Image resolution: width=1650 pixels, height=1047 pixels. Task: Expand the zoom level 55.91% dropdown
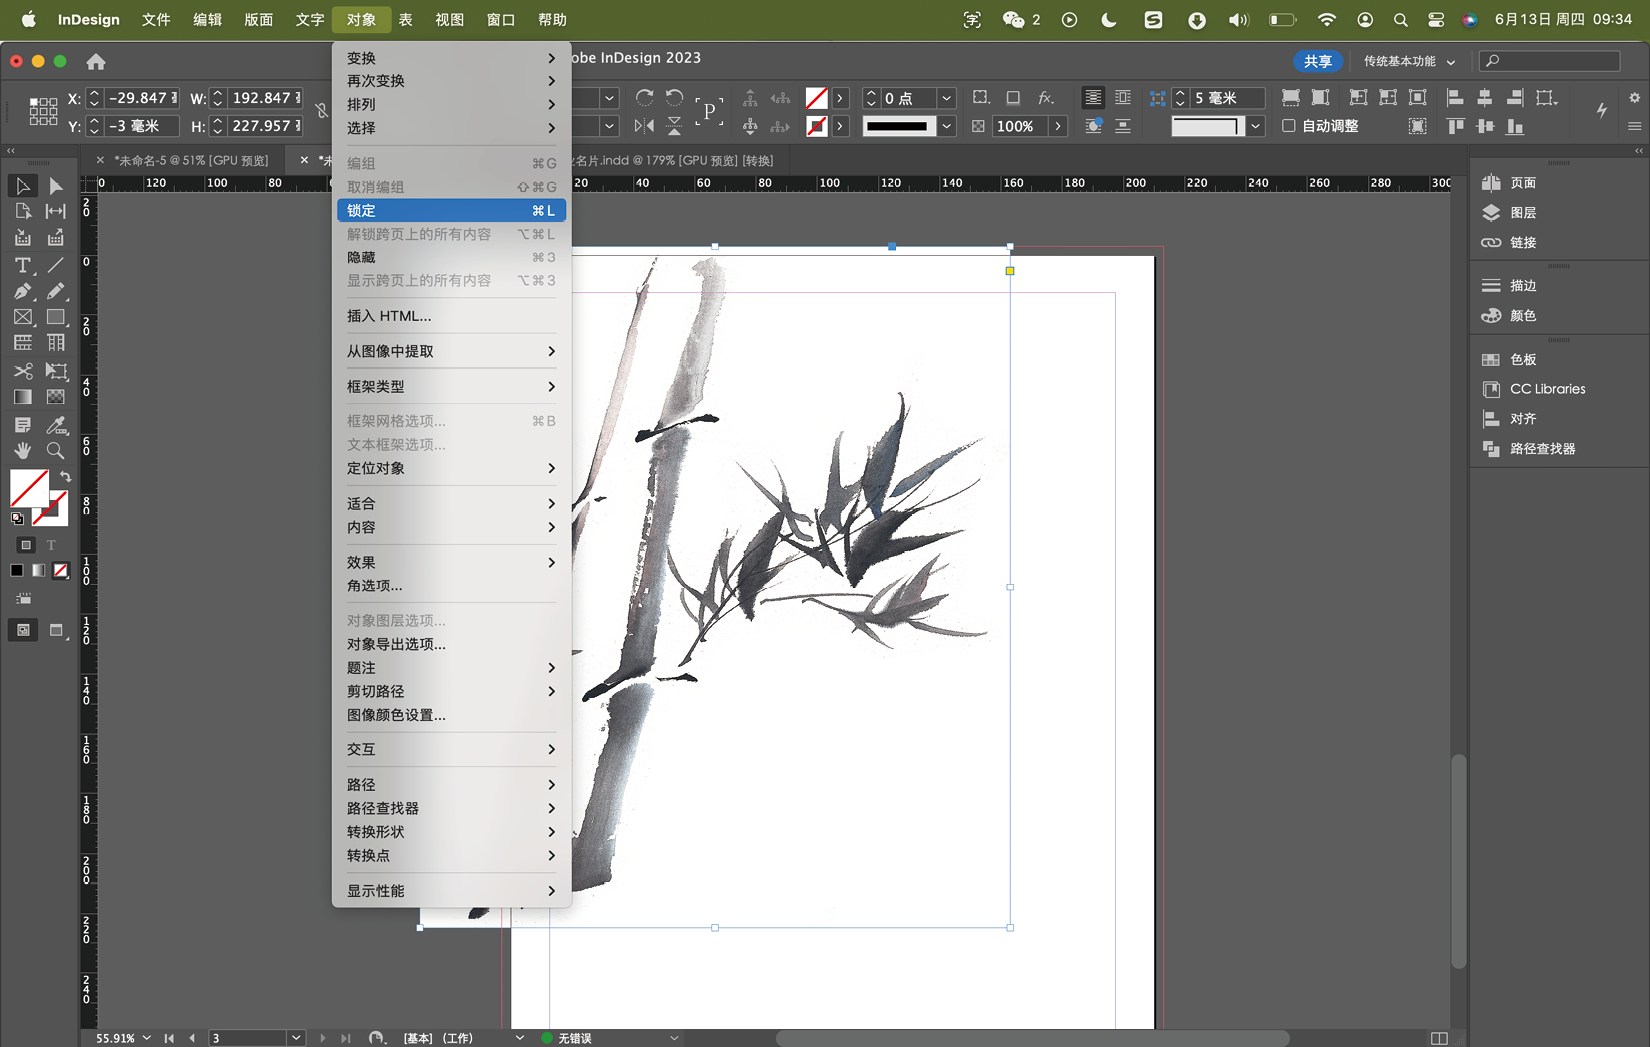147,1038
